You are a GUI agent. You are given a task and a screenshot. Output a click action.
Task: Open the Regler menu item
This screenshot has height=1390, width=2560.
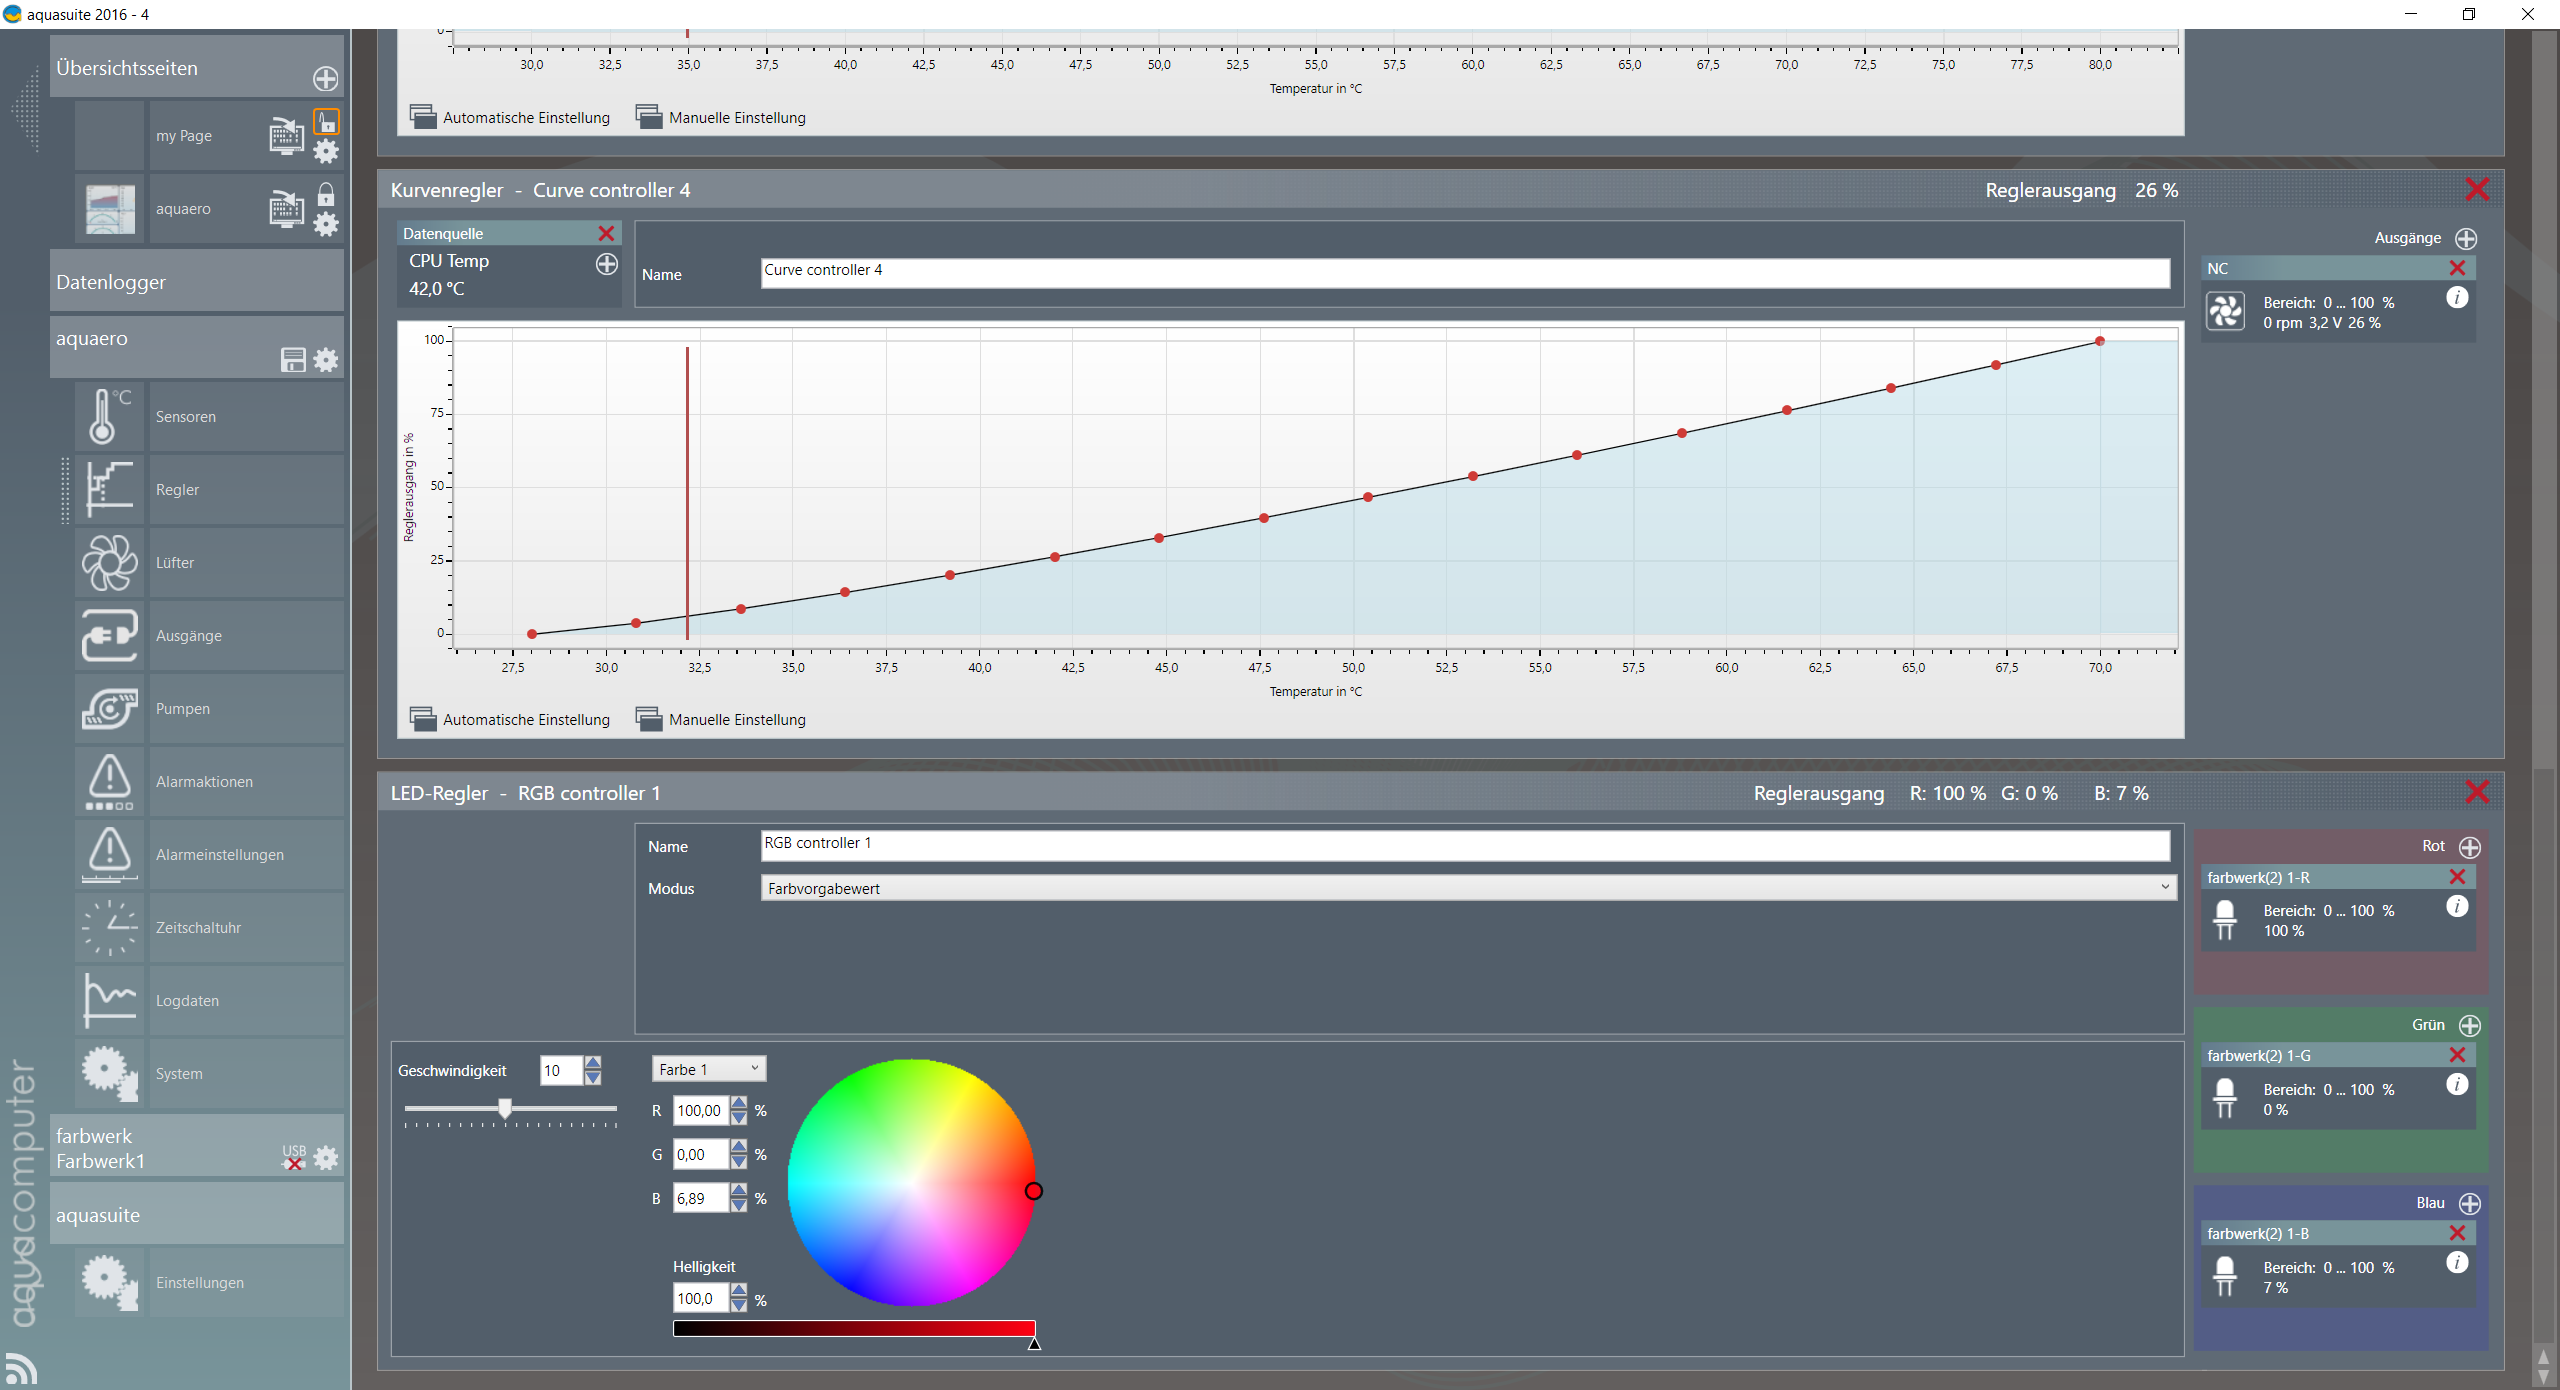(x=177, y=490)
